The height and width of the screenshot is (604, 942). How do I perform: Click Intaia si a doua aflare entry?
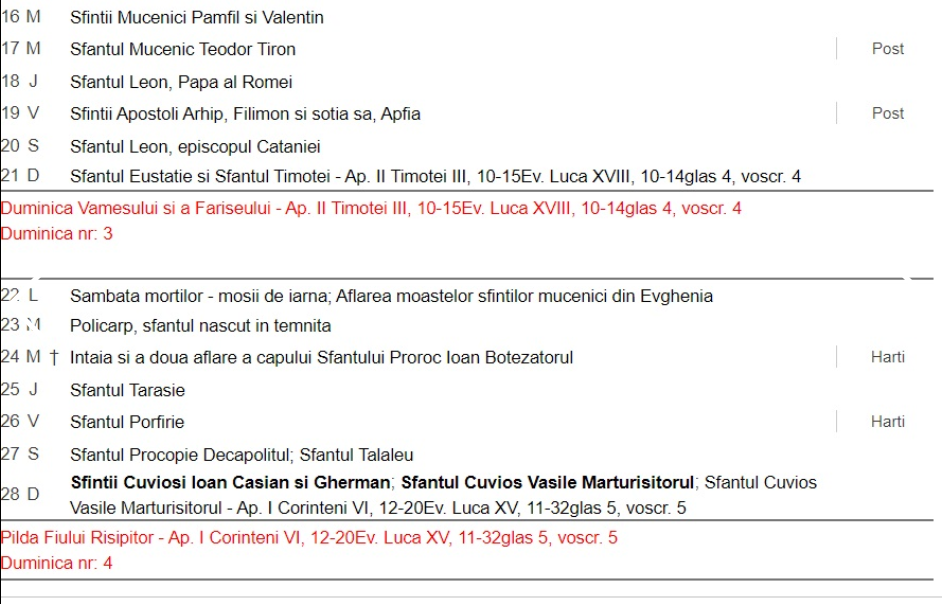pyautogui.click(x=321, y=357)
